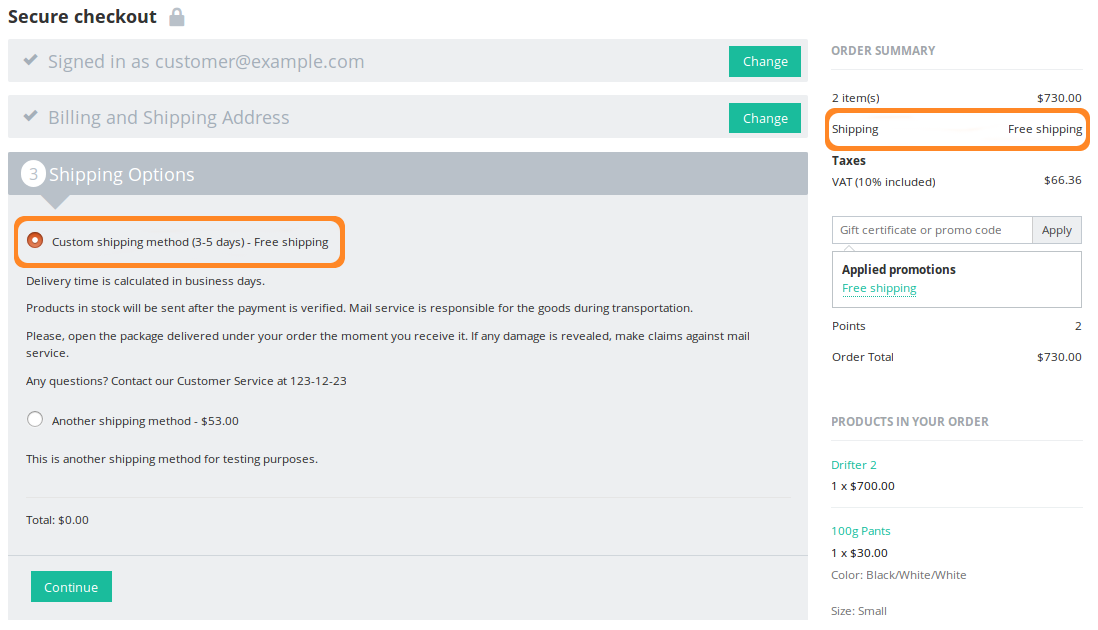1098x630 pixels.
Task: Open the Free shipping applied promotion link
Action: coord(879,288)
